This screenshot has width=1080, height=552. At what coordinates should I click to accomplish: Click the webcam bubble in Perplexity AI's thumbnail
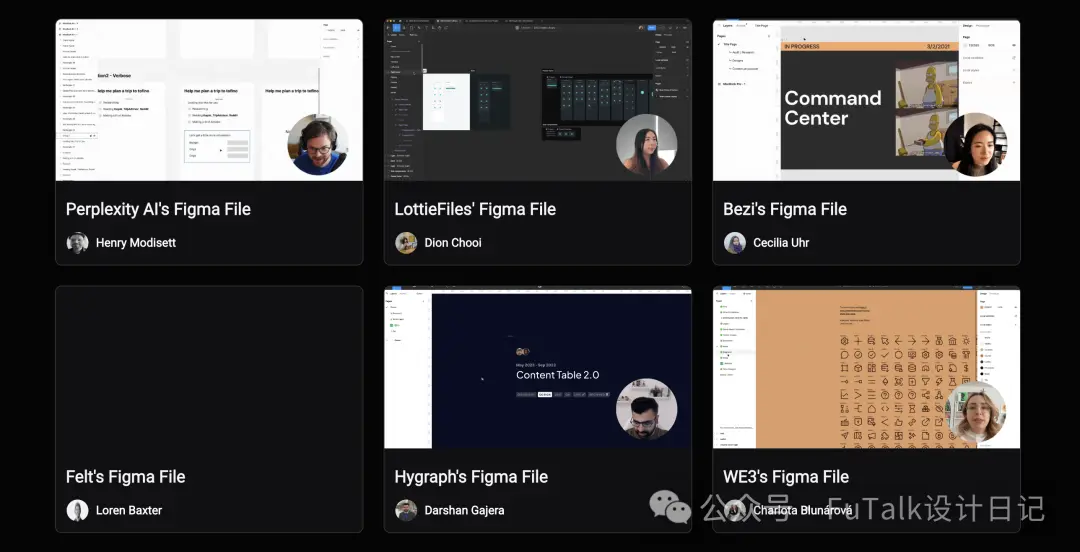pyautogui.click(x=318, y=144)
